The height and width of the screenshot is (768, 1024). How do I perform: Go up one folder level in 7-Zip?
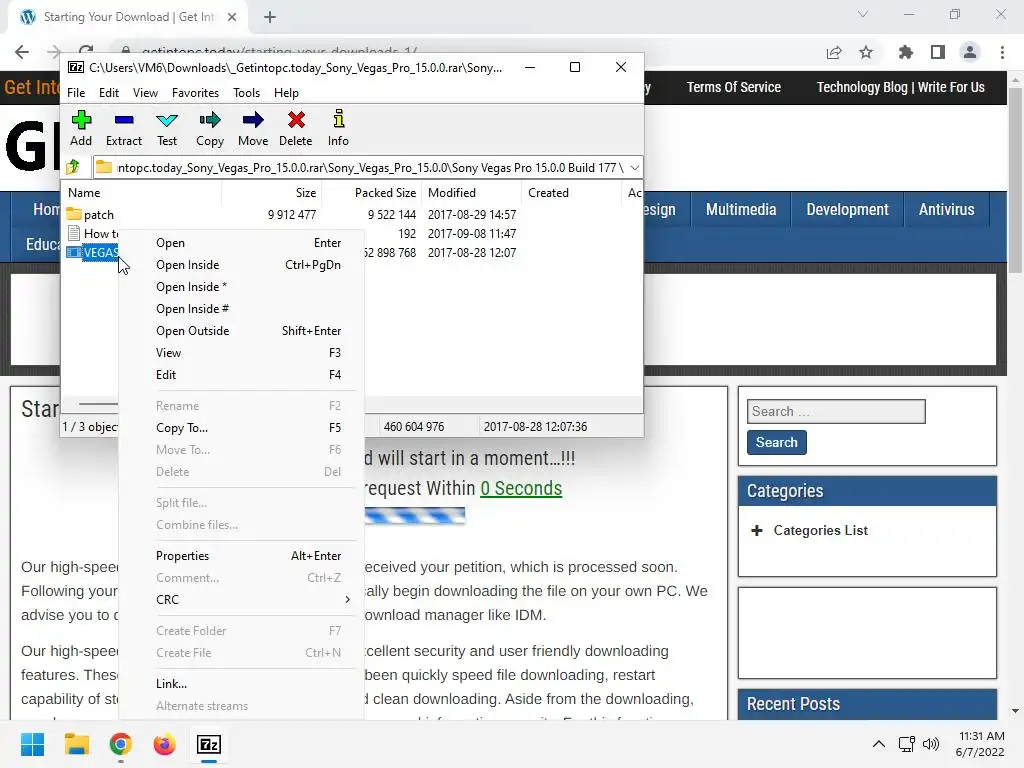(73, 167)
